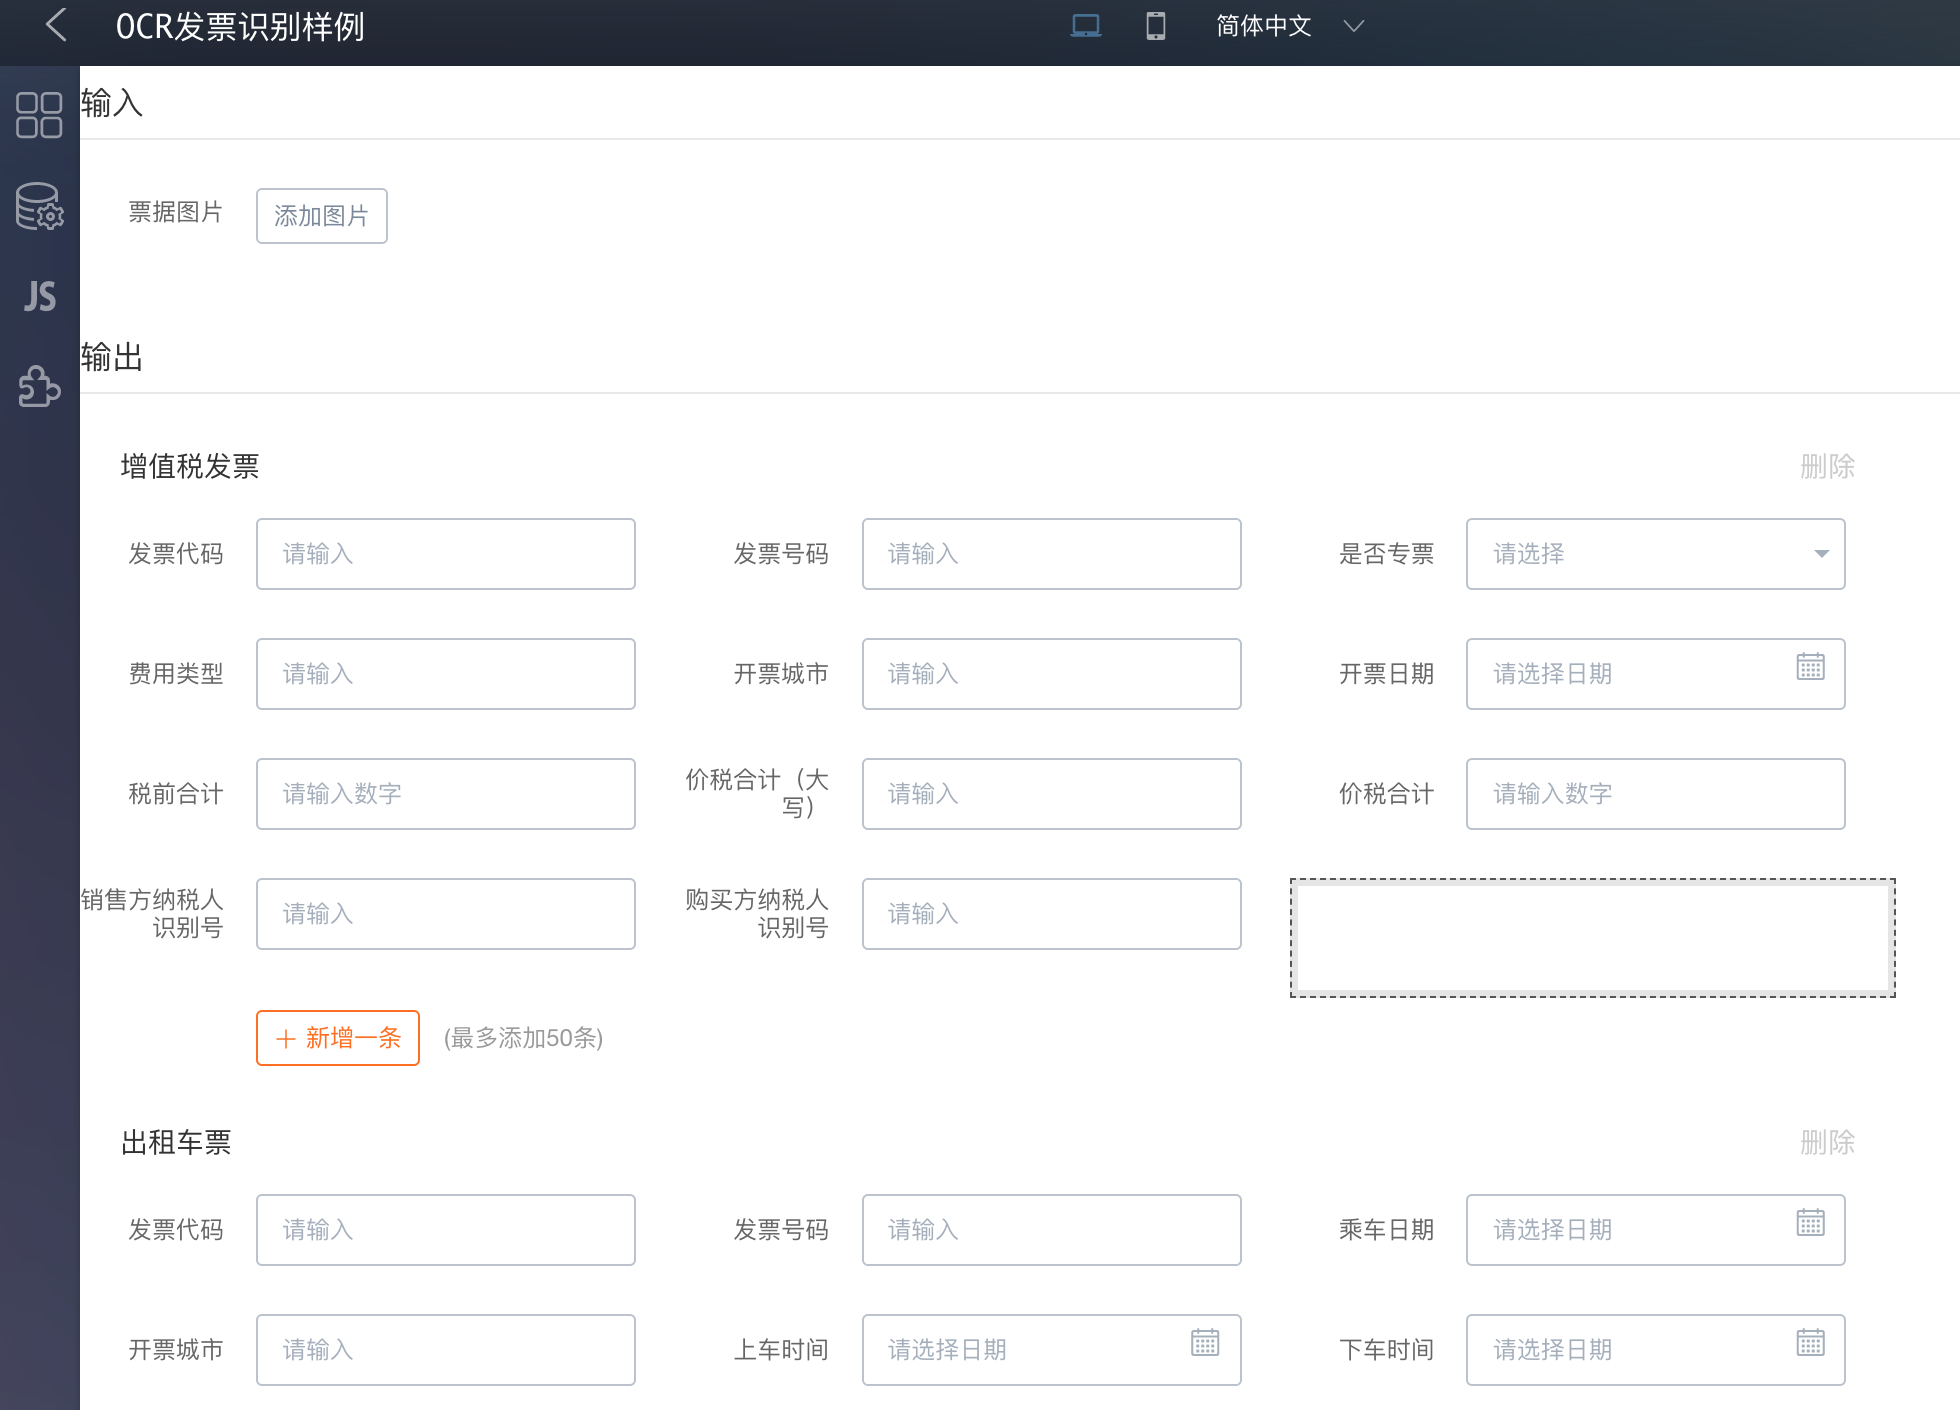Viewport: 1960px width, 1410px height.
Task: Click the 新增一条 button
Action: tap(338, 1038)
